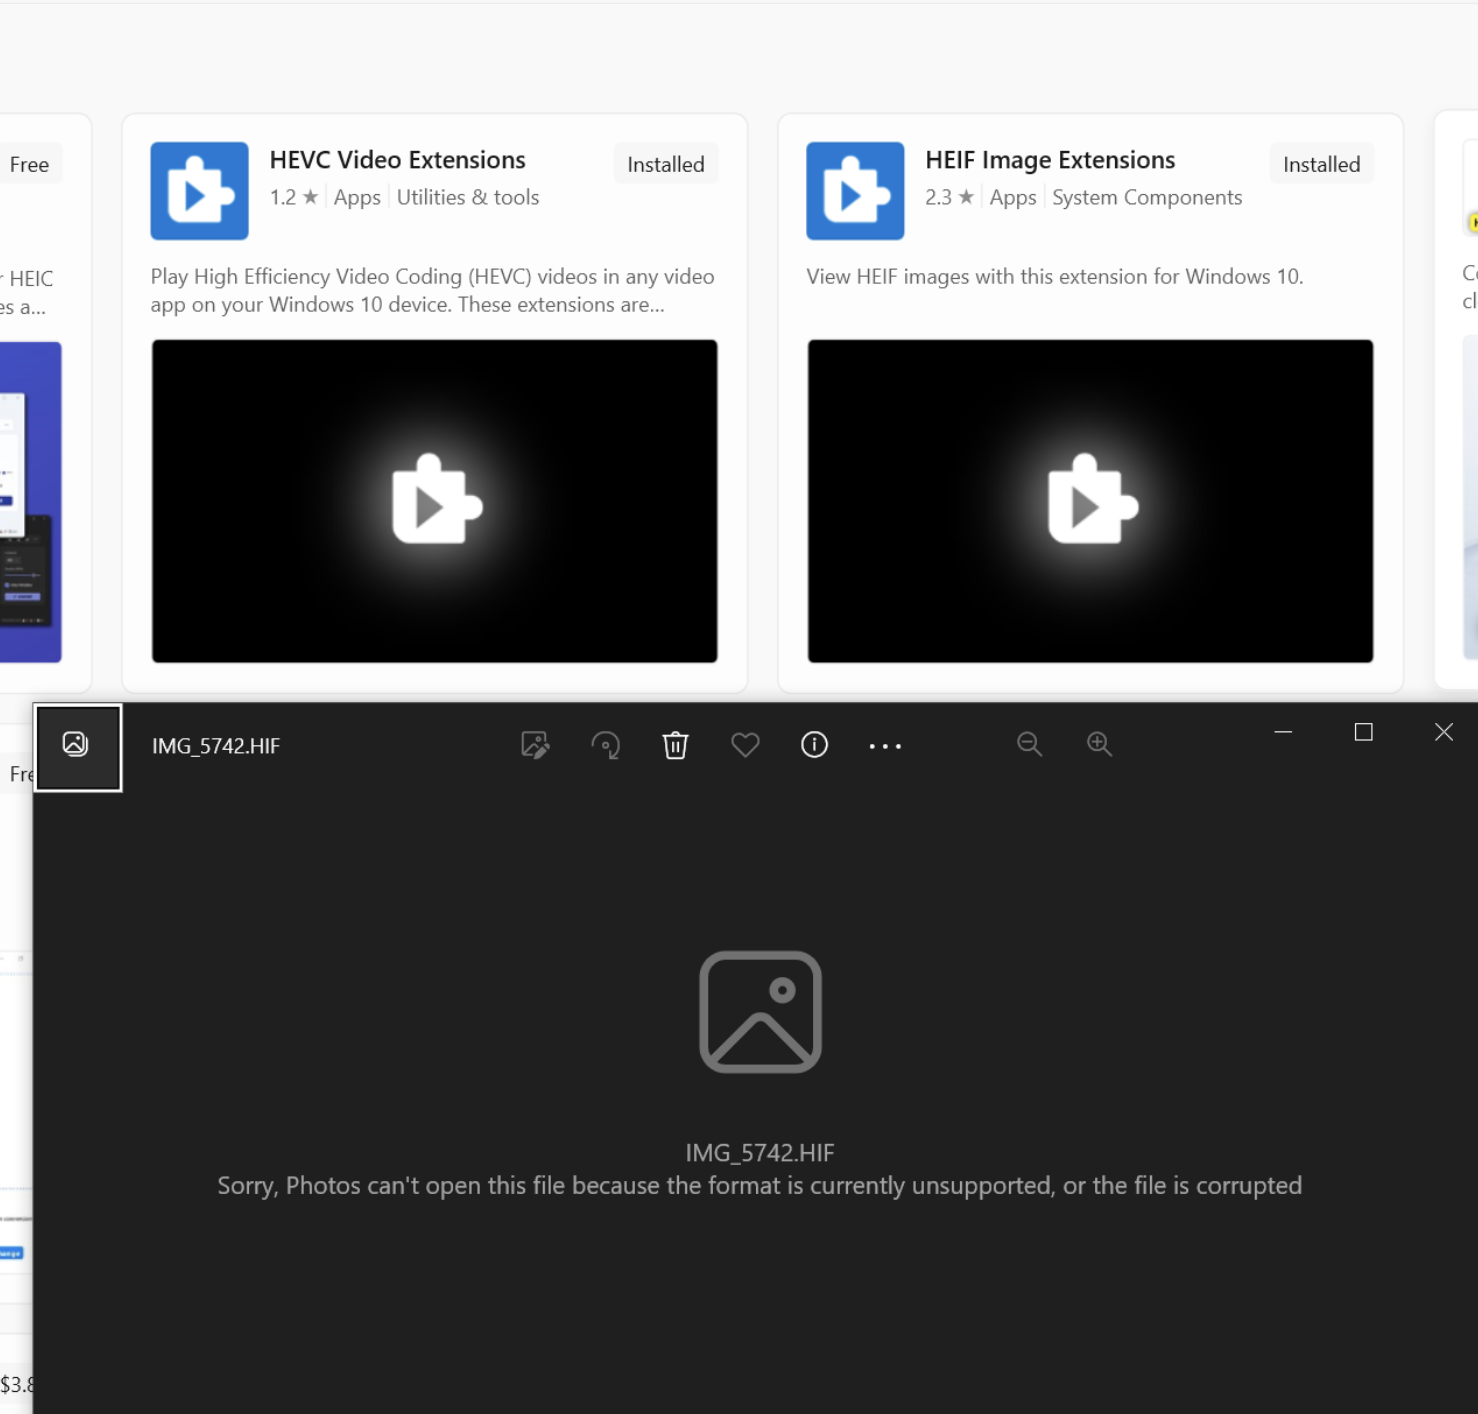Open the See more menu in Photos
This screenshot has width=1478, height=1414.
click(x=885, y=746)
